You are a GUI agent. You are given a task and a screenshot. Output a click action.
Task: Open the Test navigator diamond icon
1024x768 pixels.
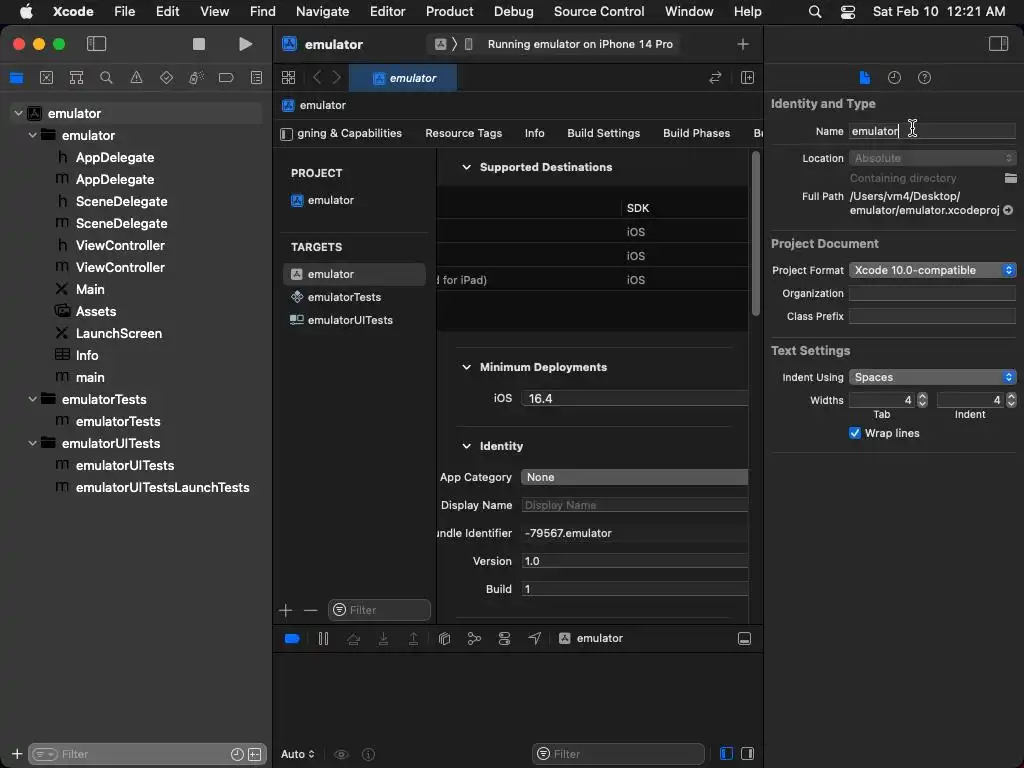pos(167,78)
